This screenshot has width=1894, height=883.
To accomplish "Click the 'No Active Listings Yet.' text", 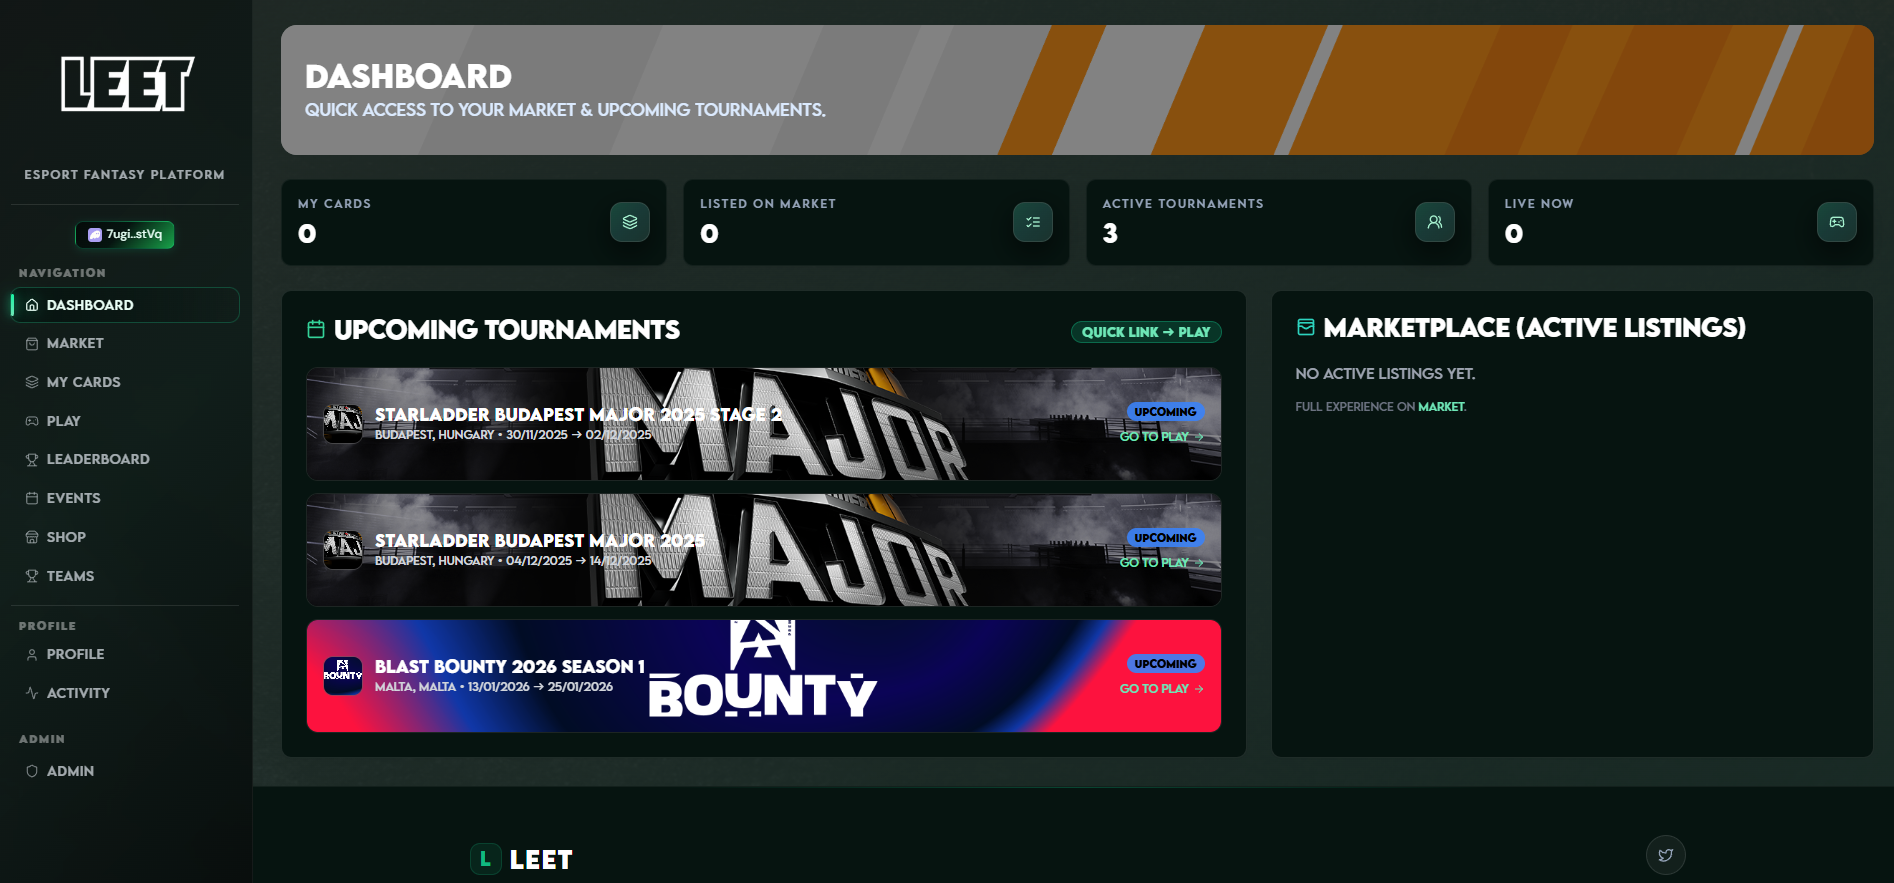I will [x=1385, y=374].
